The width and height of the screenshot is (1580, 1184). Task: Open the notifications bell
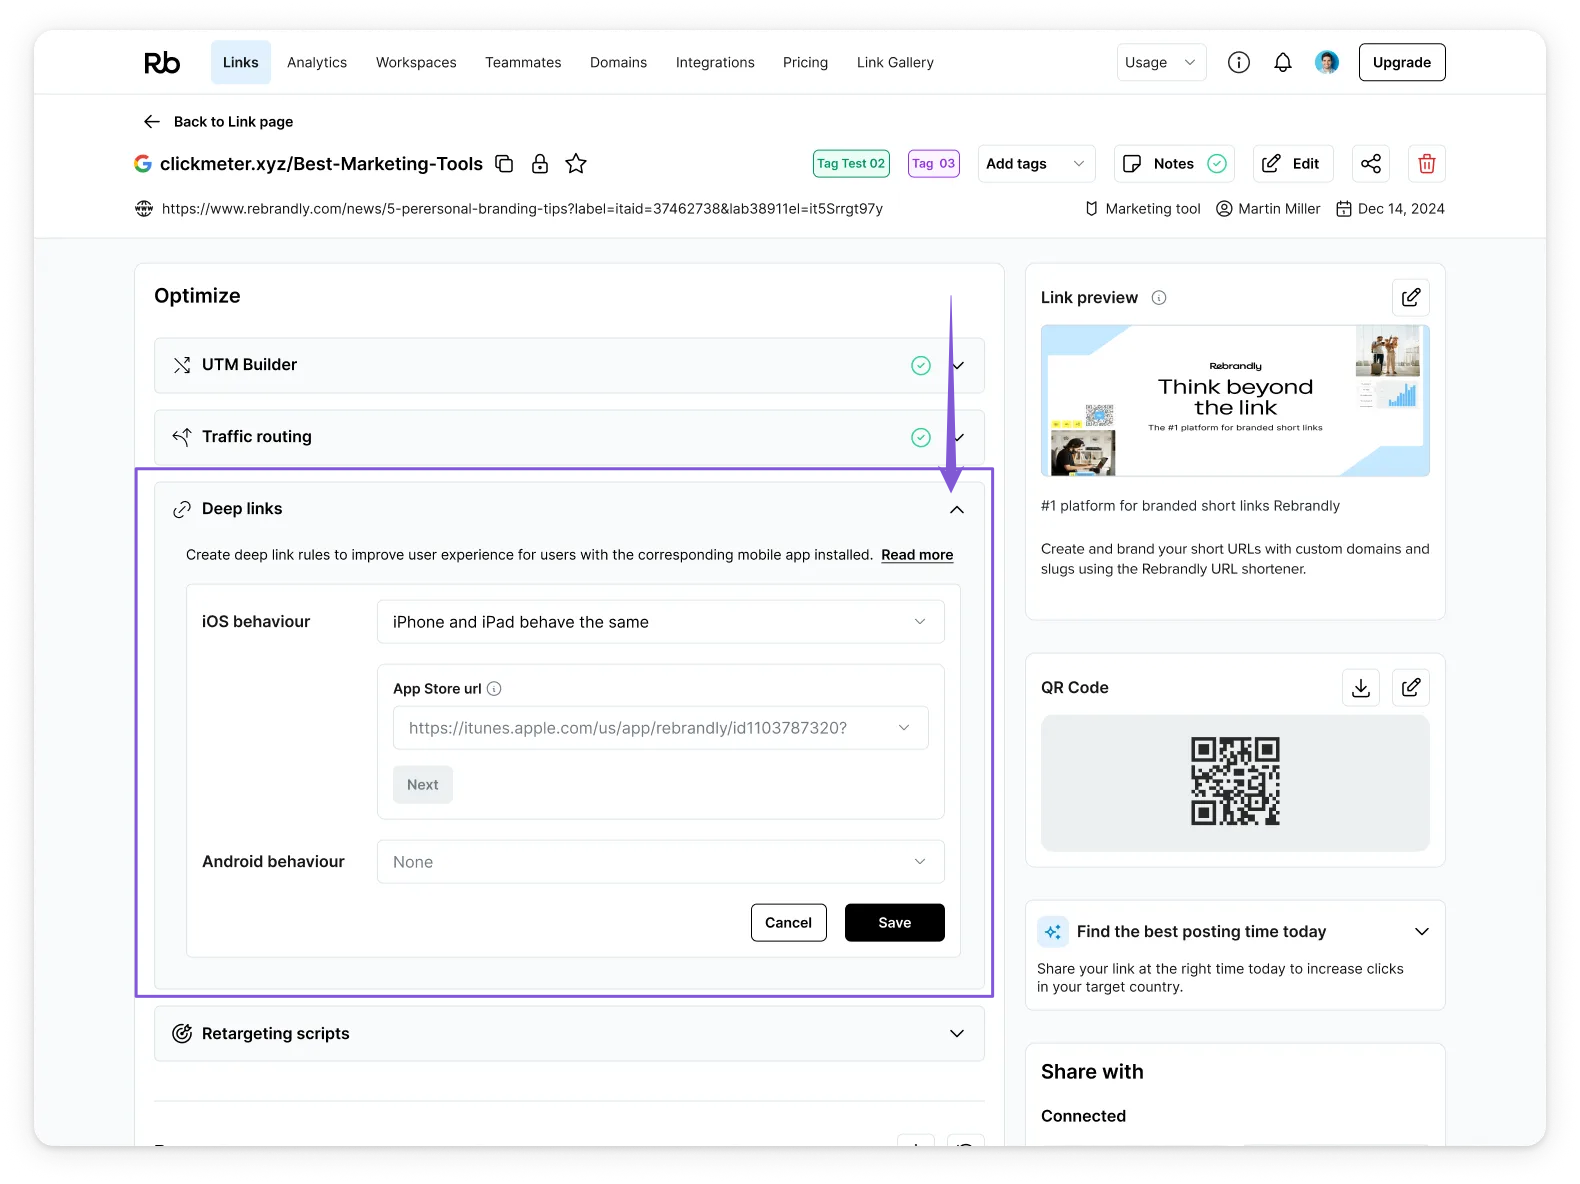coord(1283,62)
